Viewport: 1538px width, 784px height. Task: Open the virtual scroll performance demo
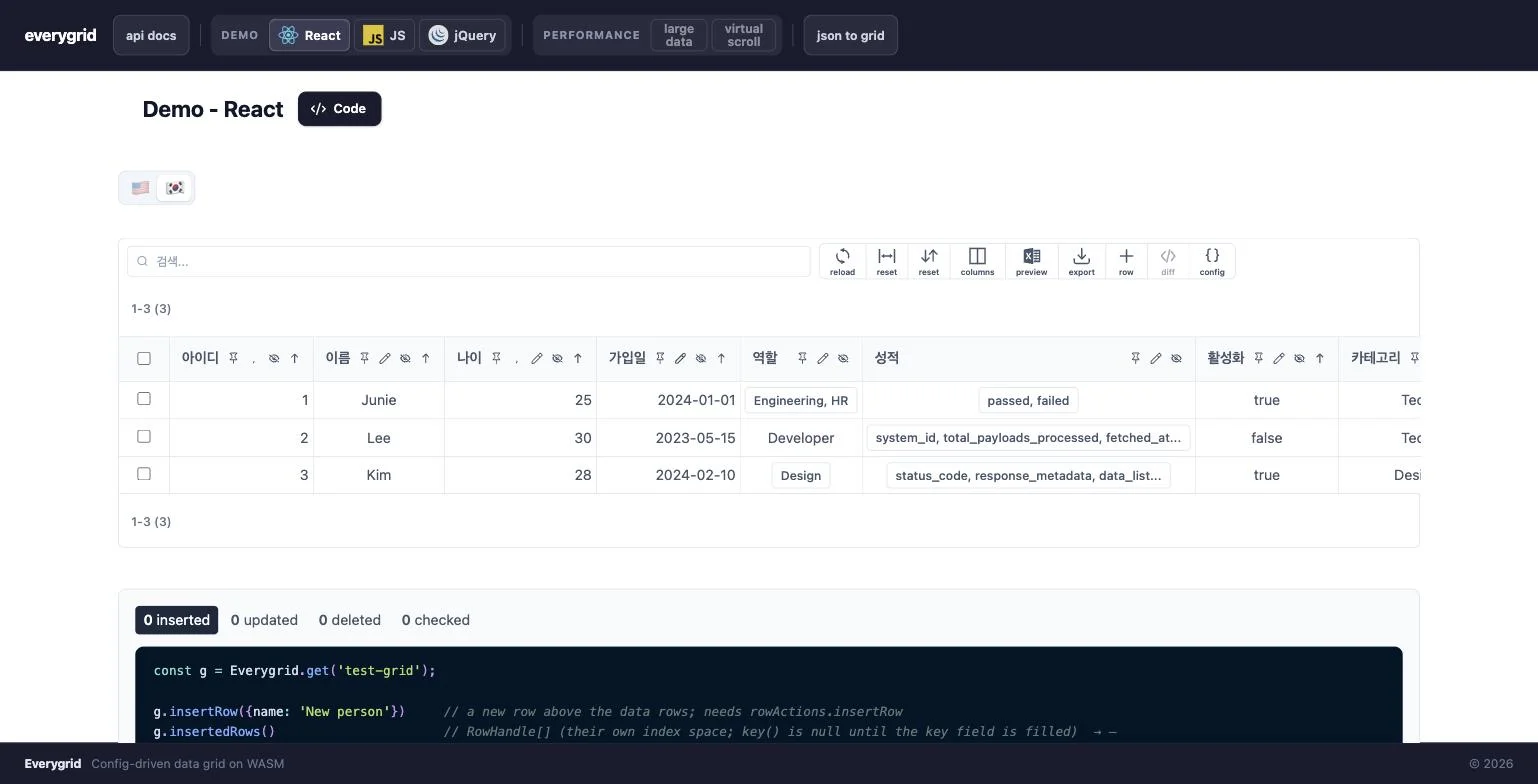(744, 35)
